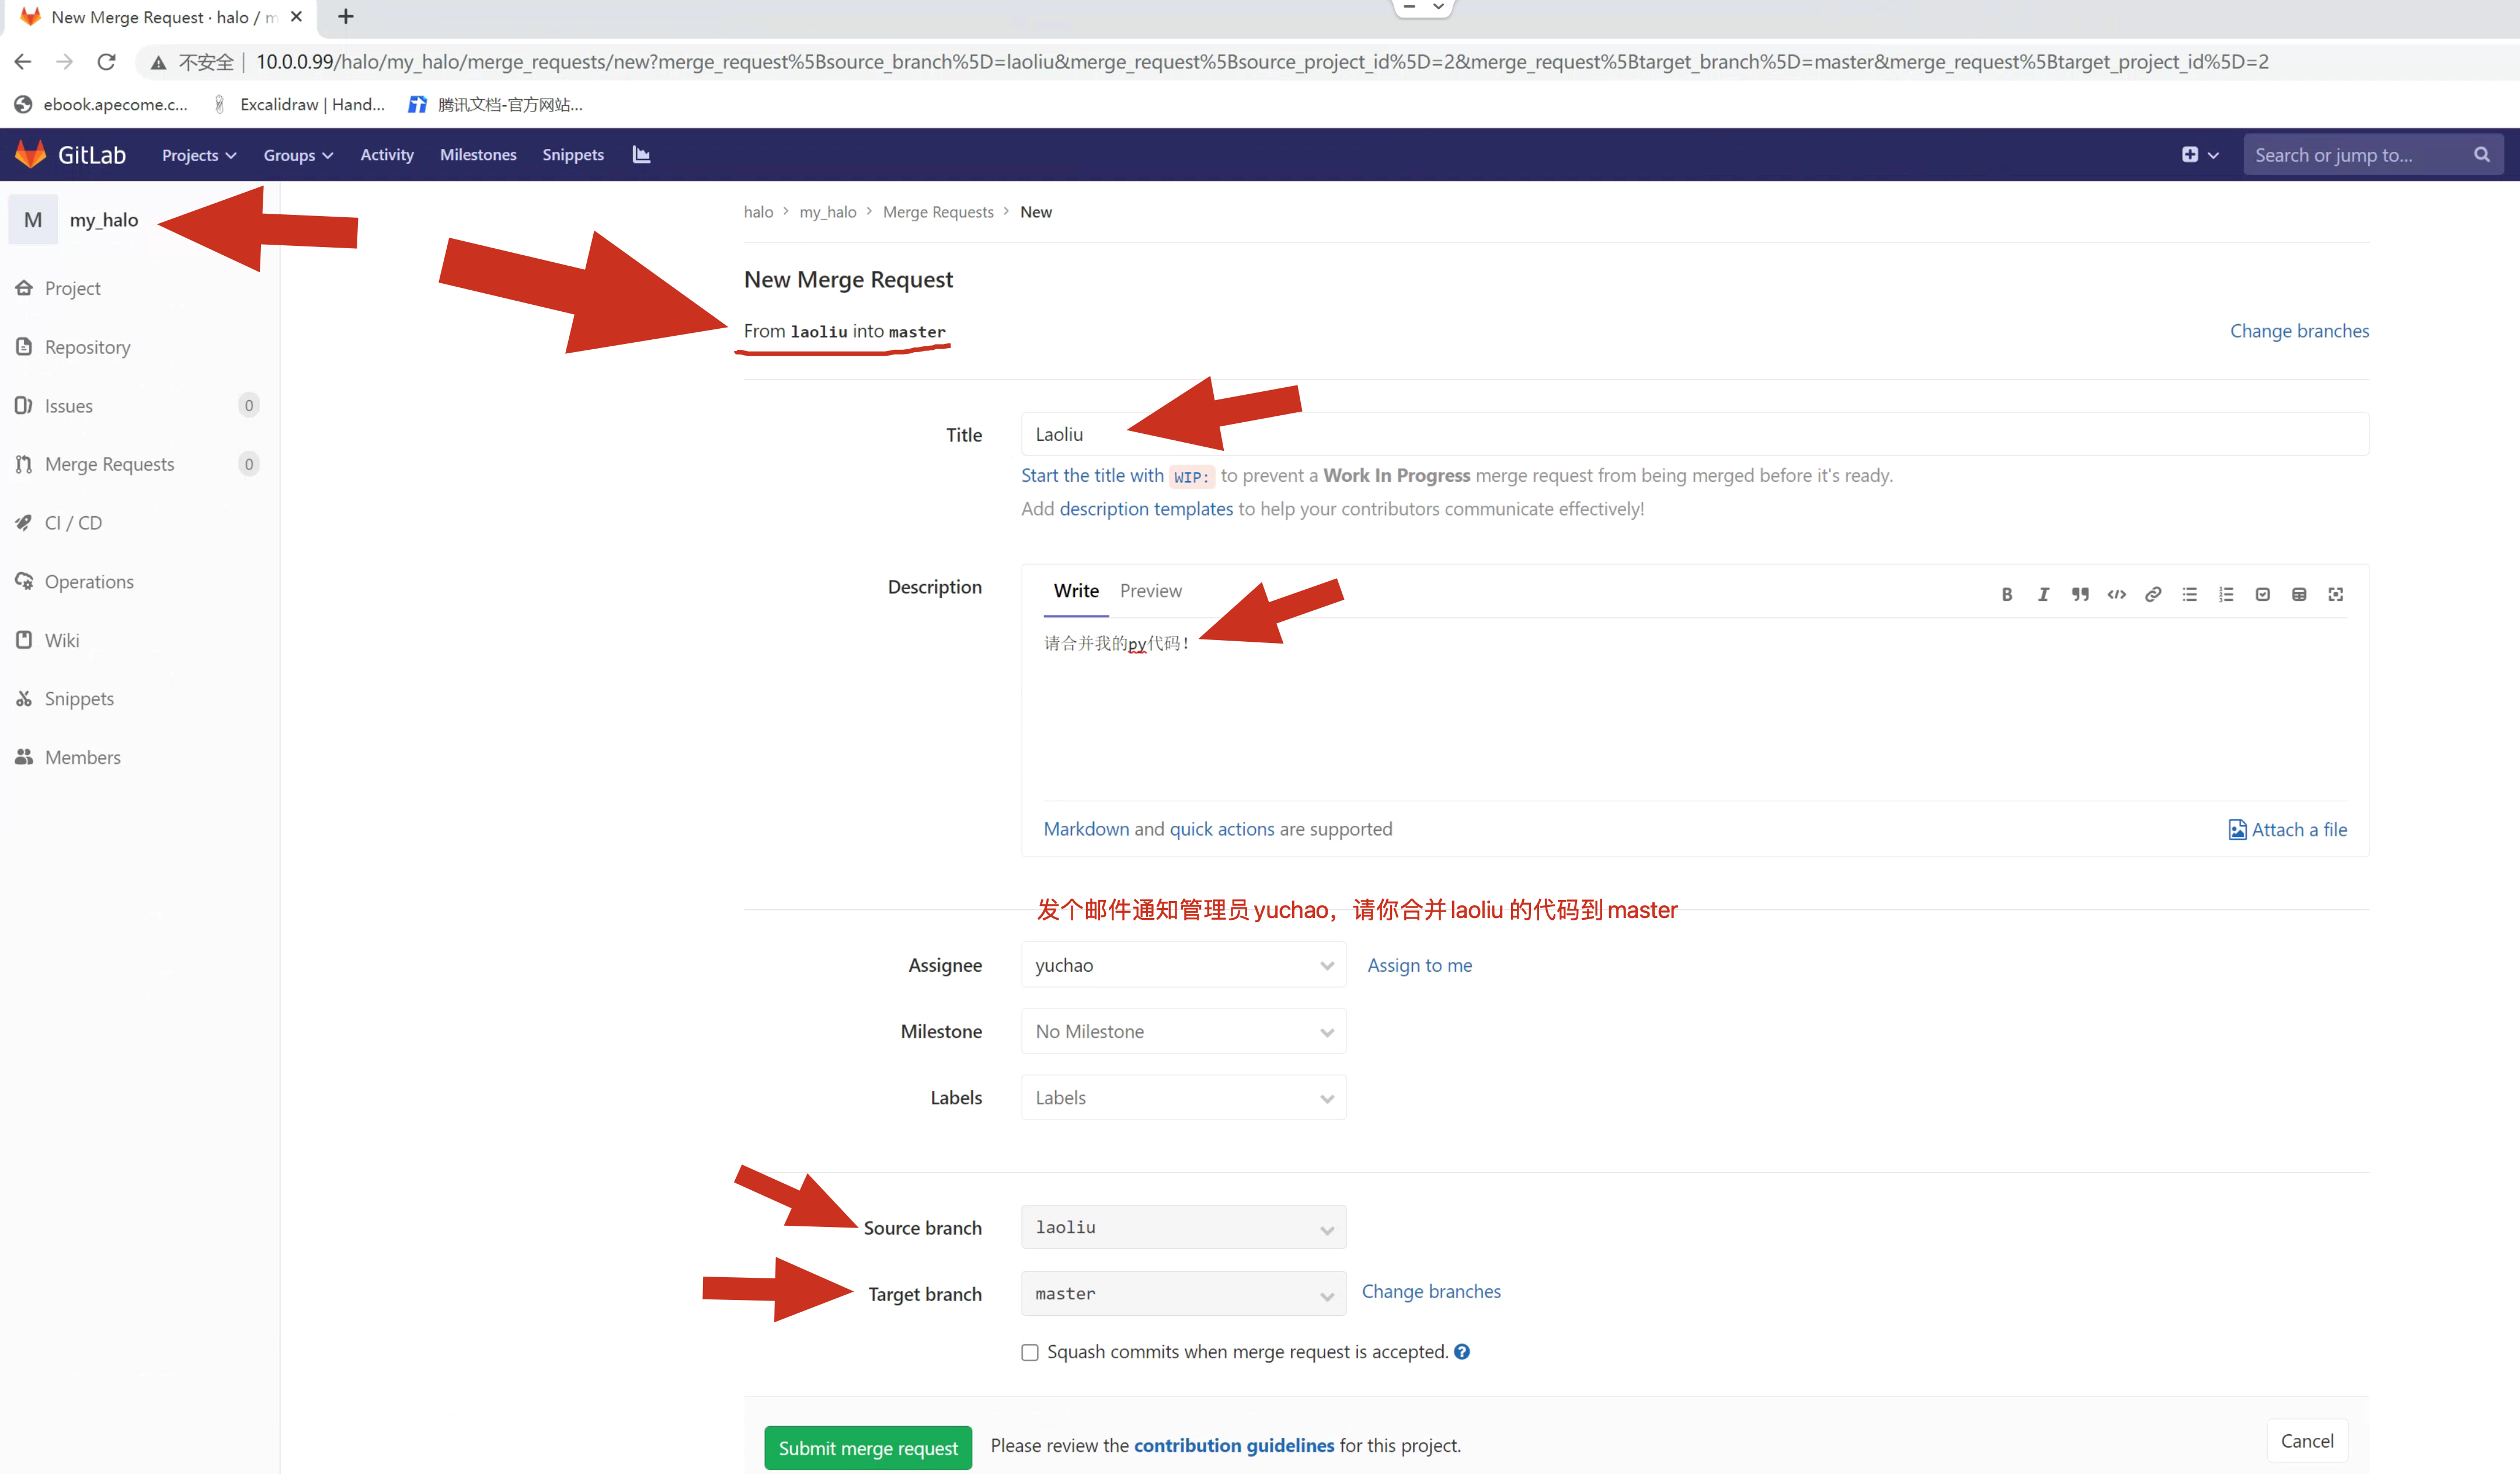Click the insert code icon
2520x1474 pixels.
click(2116, 594)
